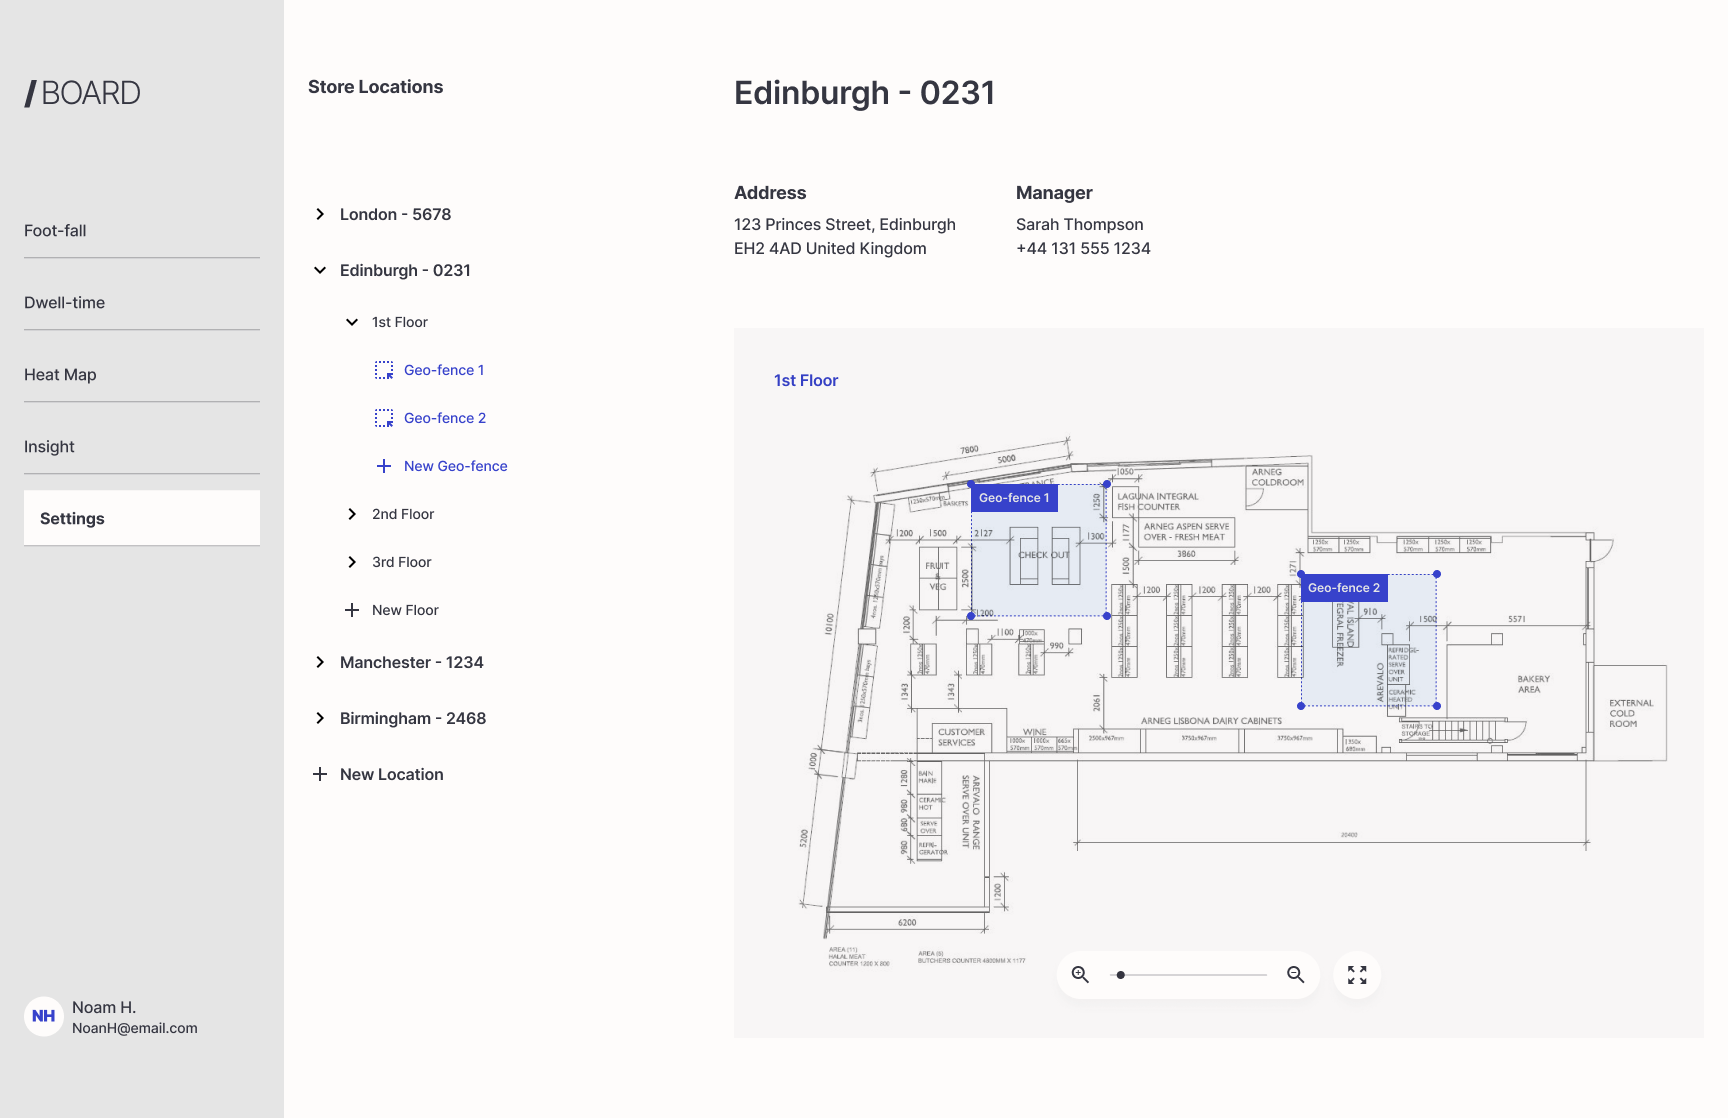This screenshot has height=1118, width=1728.
Task: Open the Dwell-time menu item
Action: 142,303
